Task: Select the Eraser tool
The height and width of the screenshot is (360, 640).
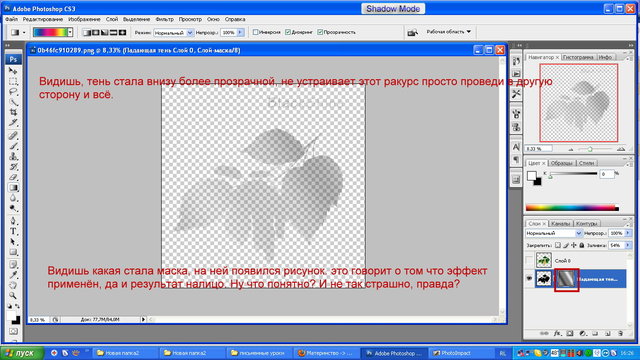Action: coord(13,177)
